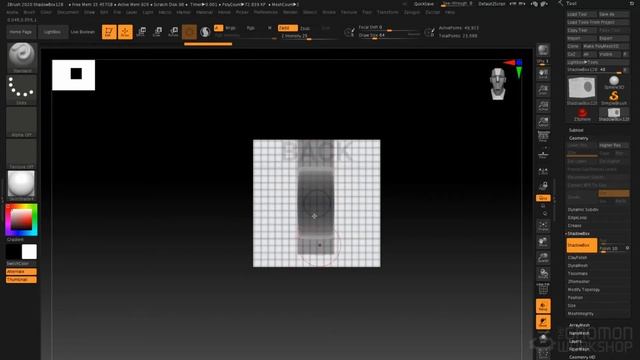Open the Dots stroke selector
Image resolution: width=640 pixels, height=360 pixels.
click(21, 90)
